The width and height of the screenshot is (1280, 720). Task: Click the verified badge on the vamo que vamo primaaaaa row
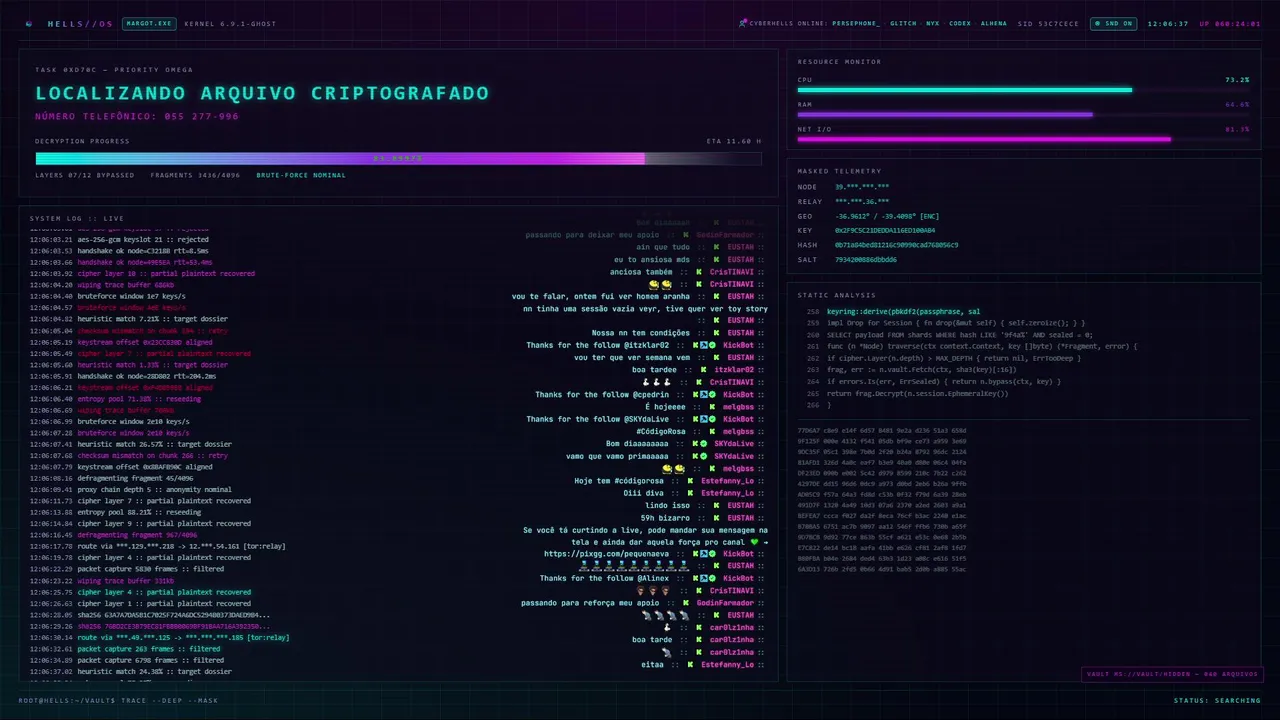703,456
